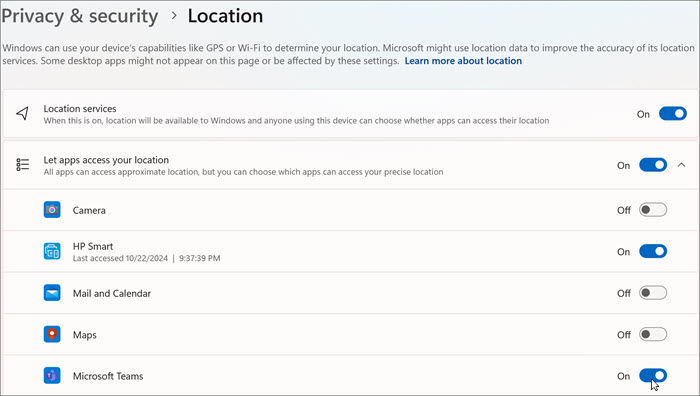The image size is (700, 396).
Task: Click the Let apps access list icon
Action: coord(22,165)
